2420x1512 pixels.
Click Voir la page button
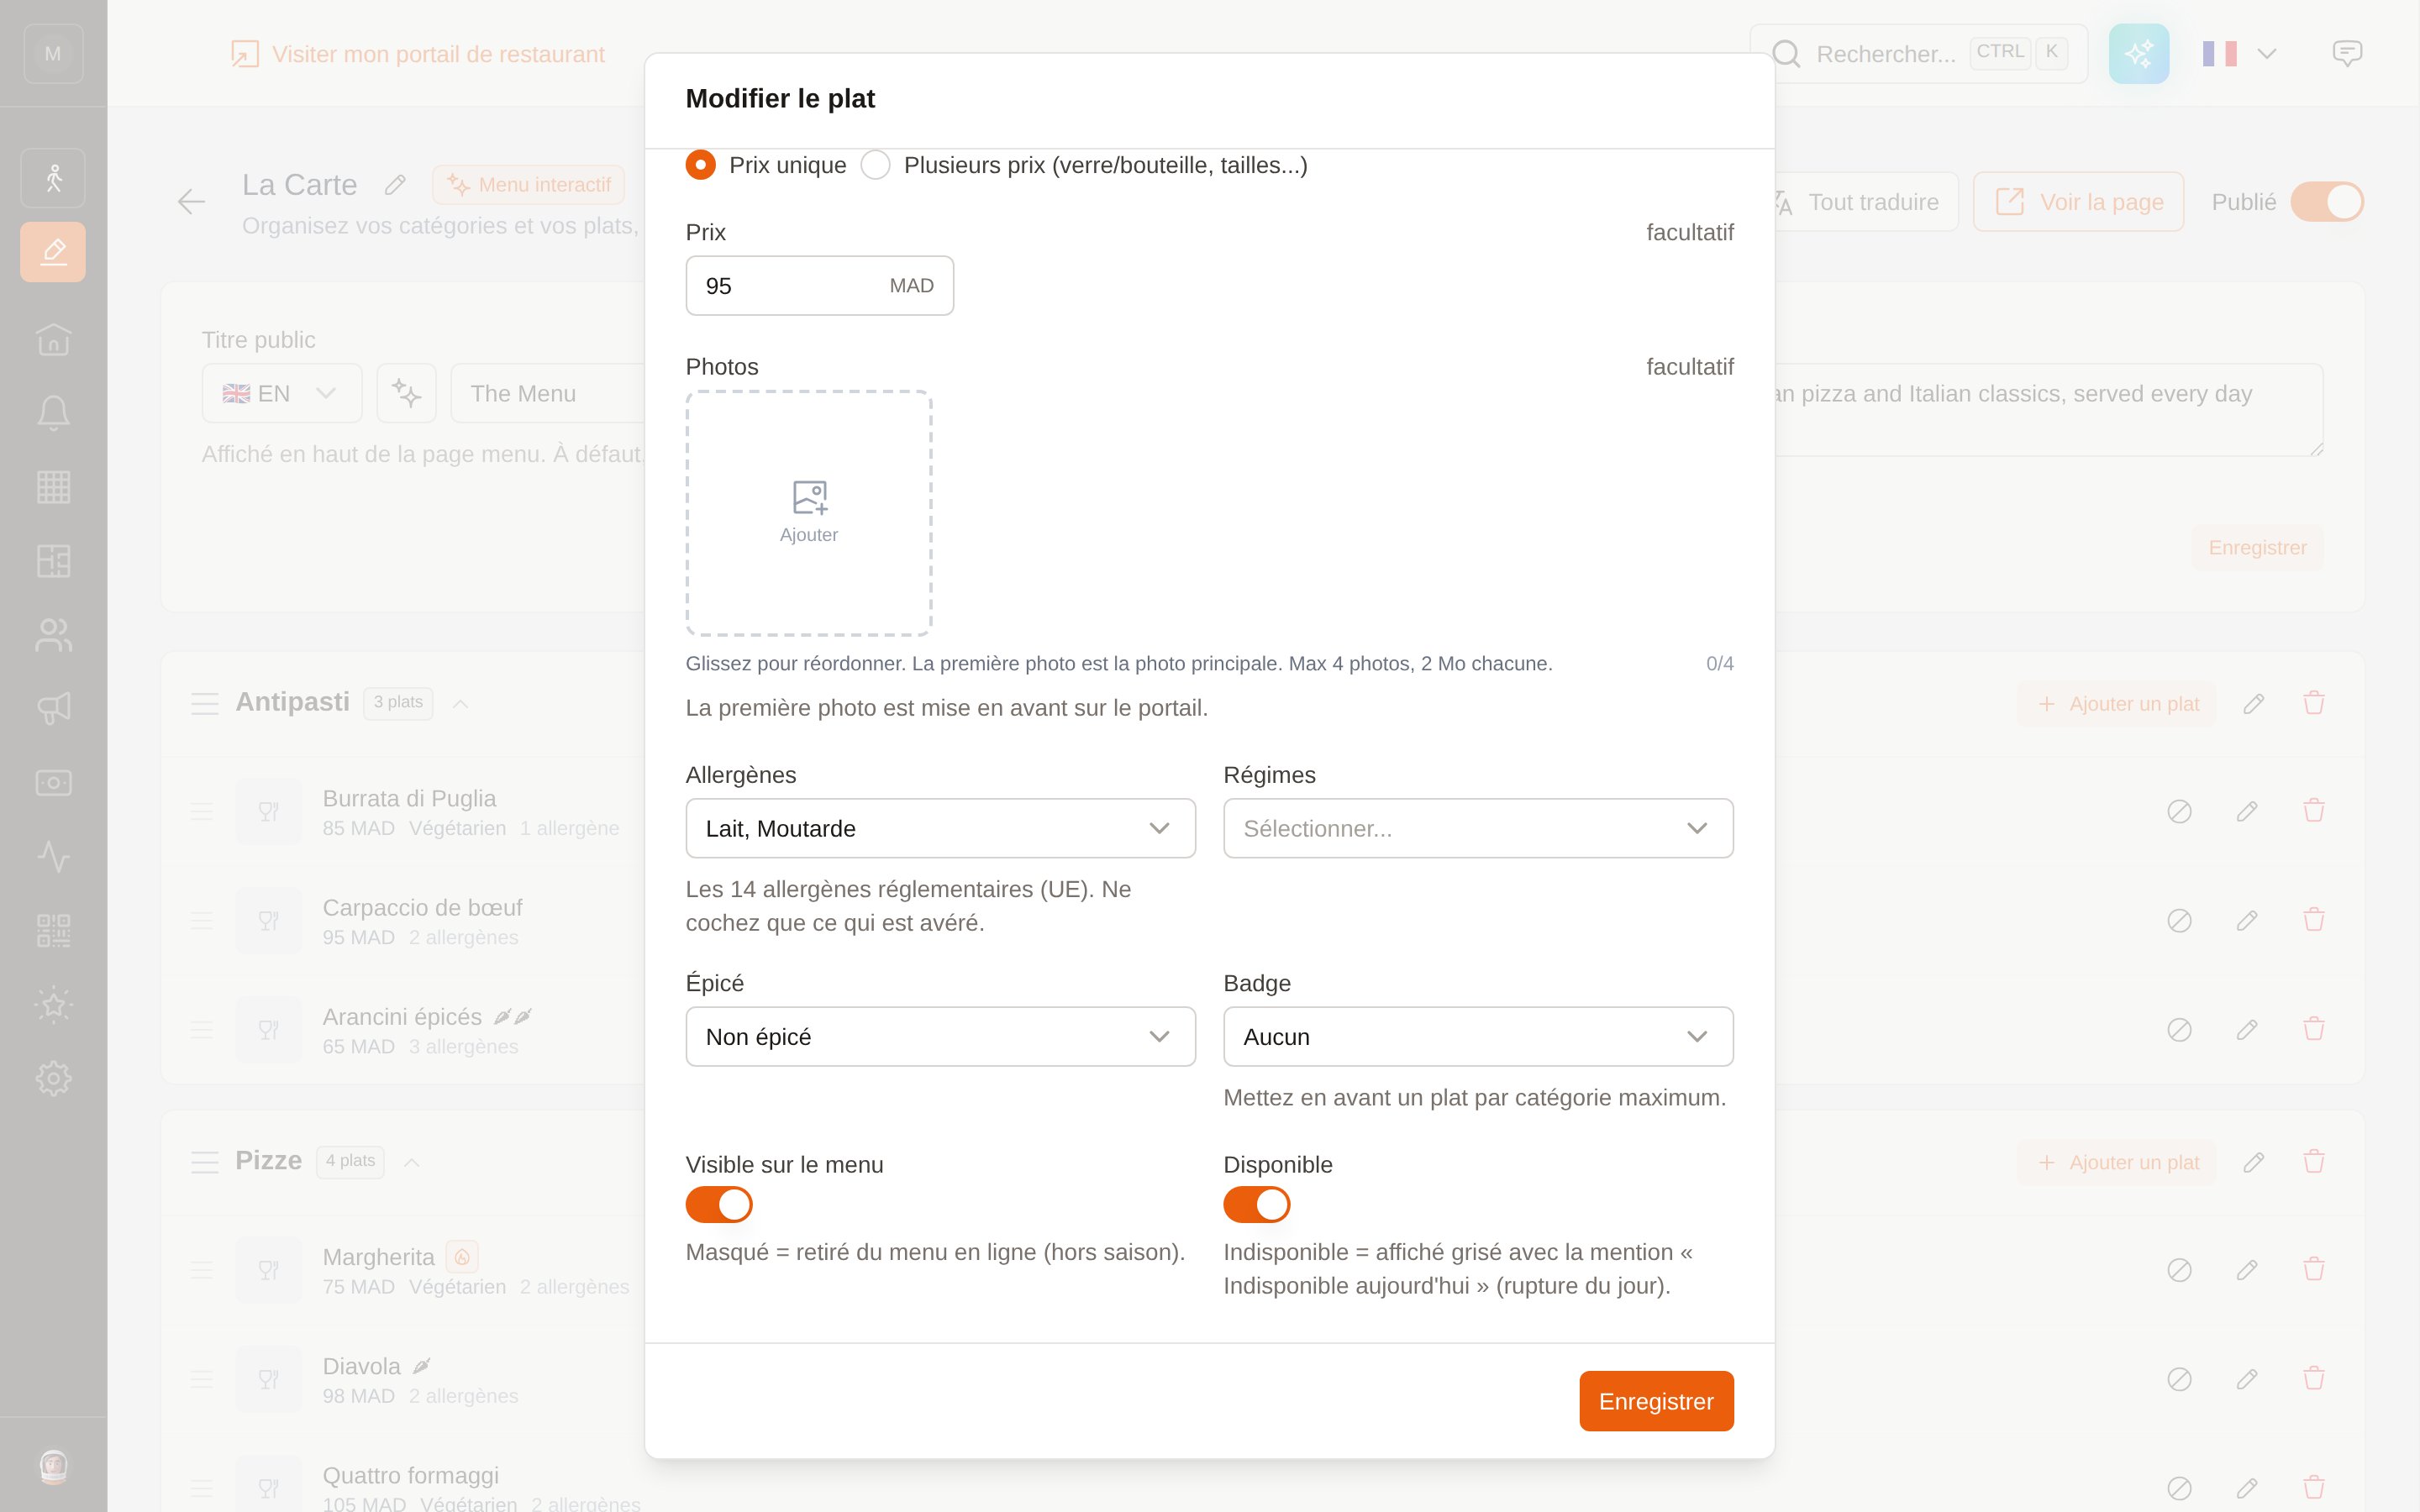2078,202
